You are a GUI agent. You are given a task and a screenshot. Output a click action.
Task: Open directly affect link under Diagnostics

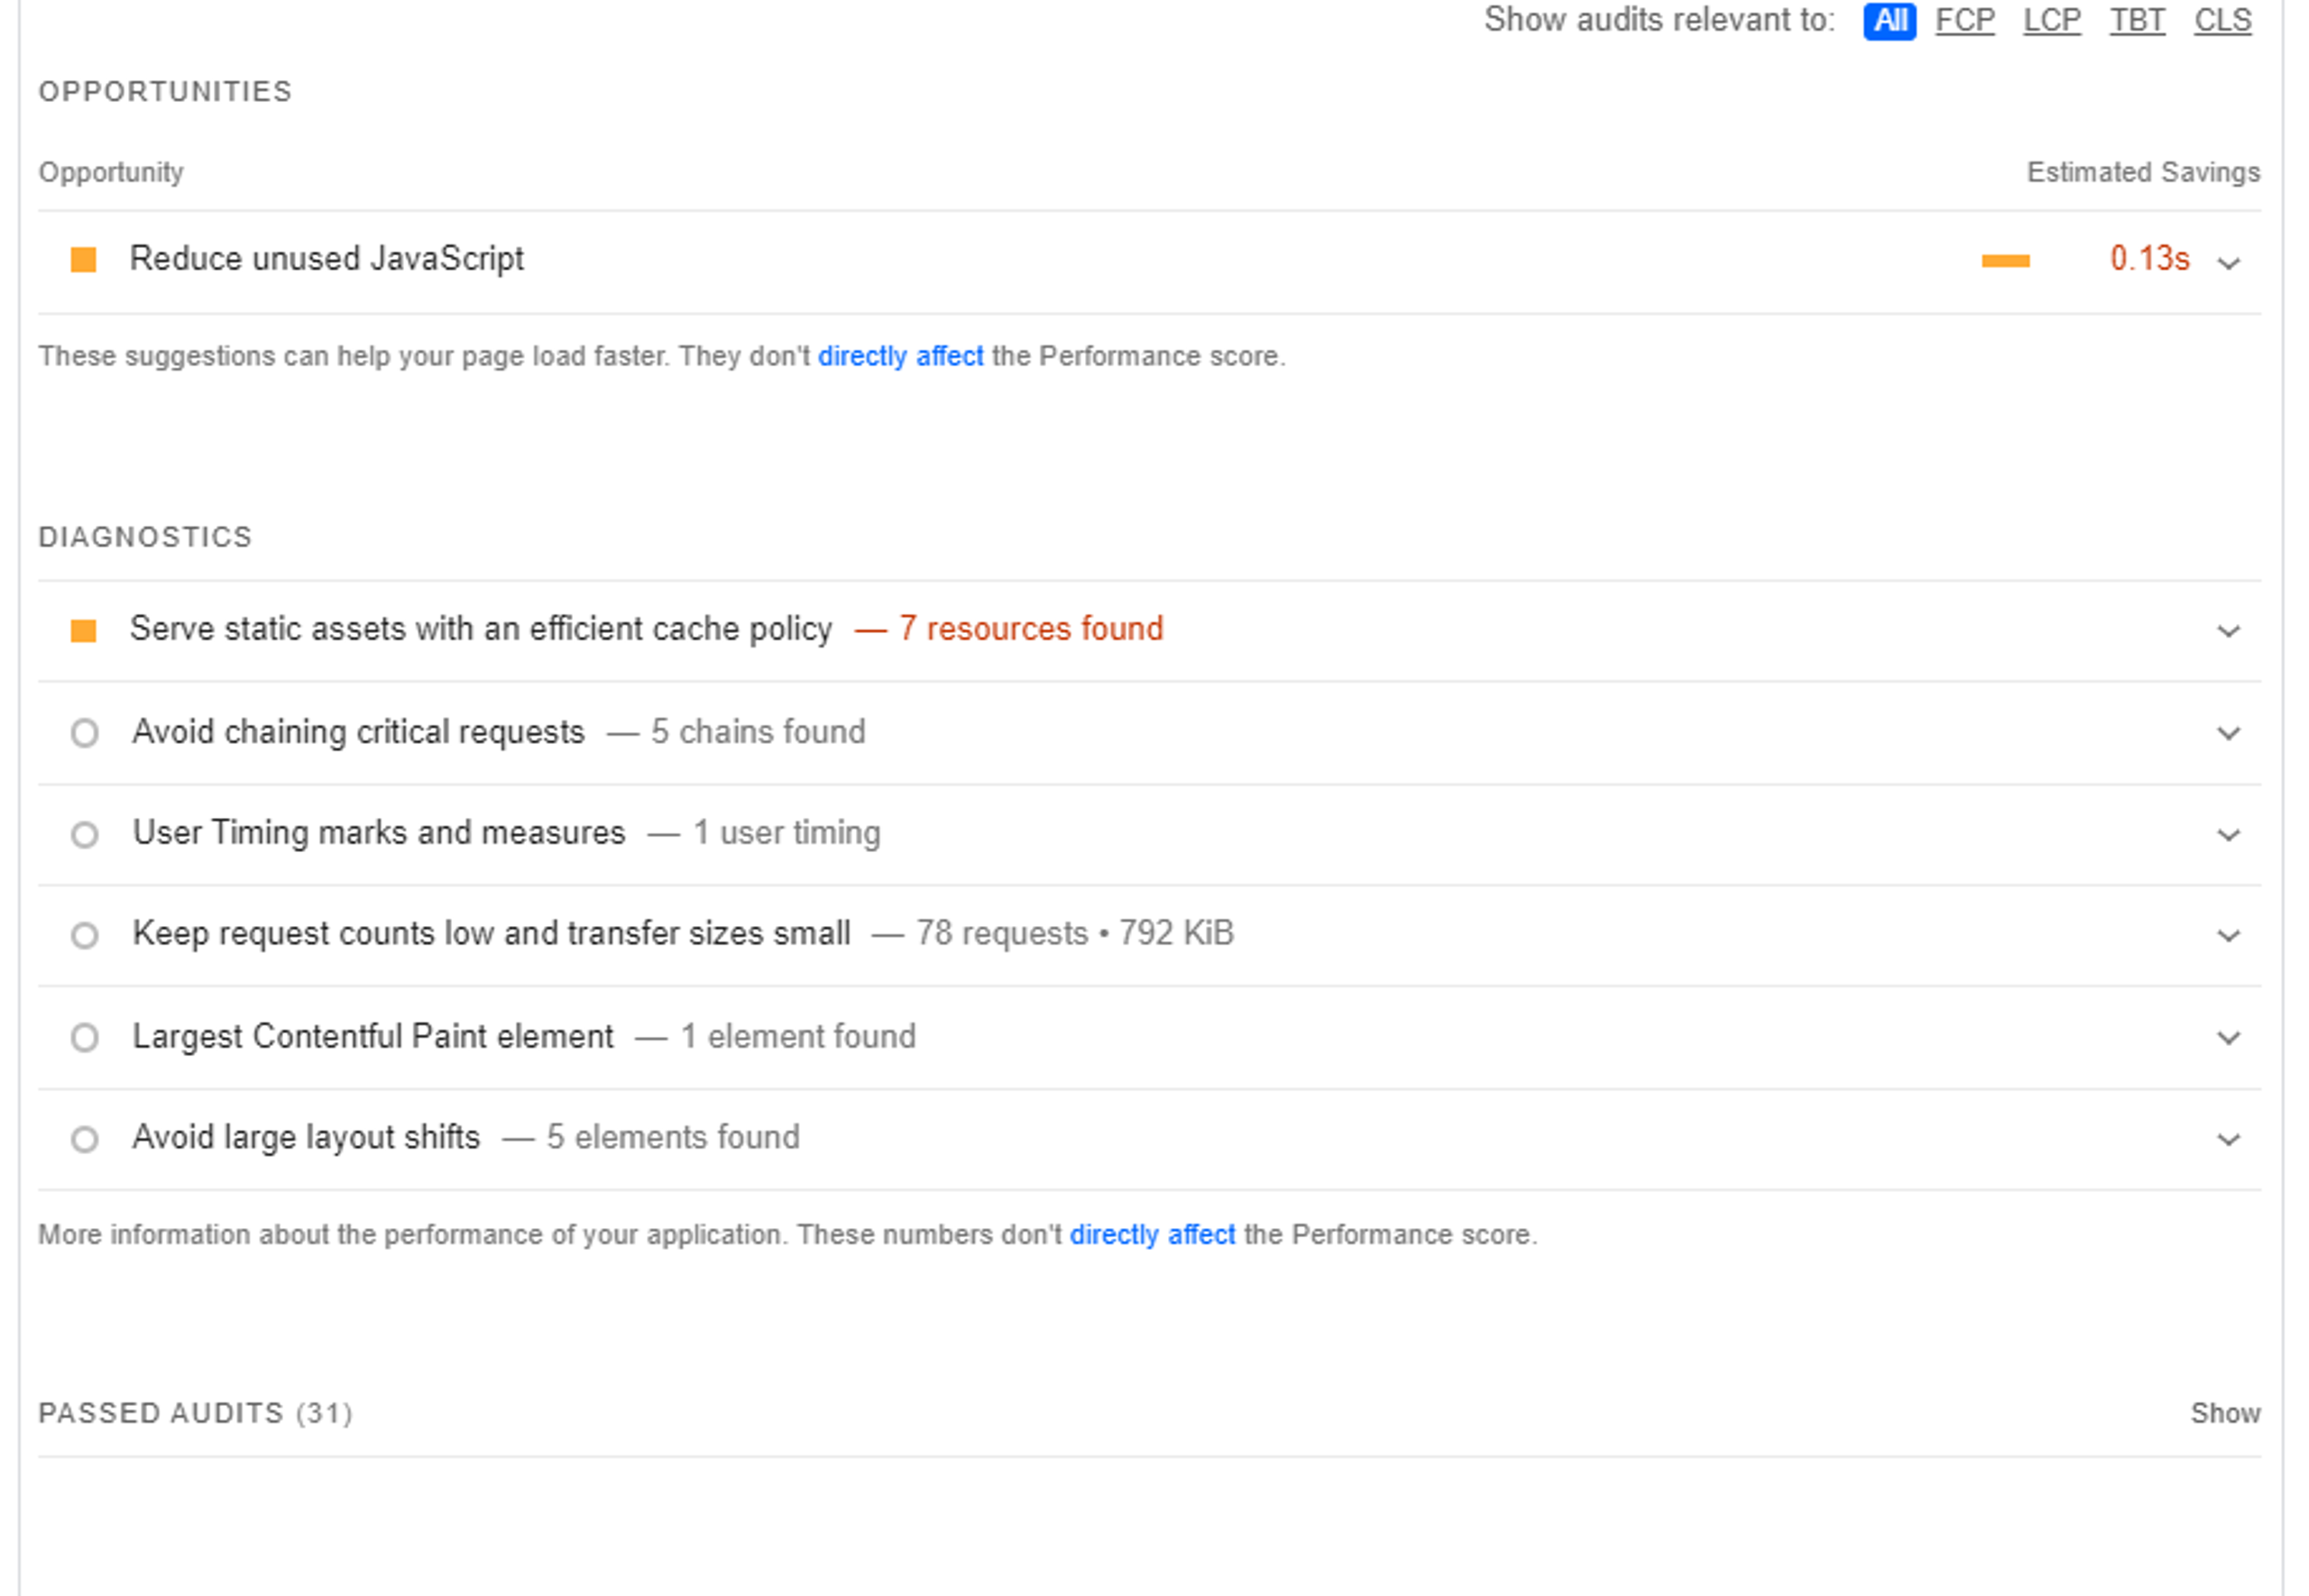point(1152,1235)
